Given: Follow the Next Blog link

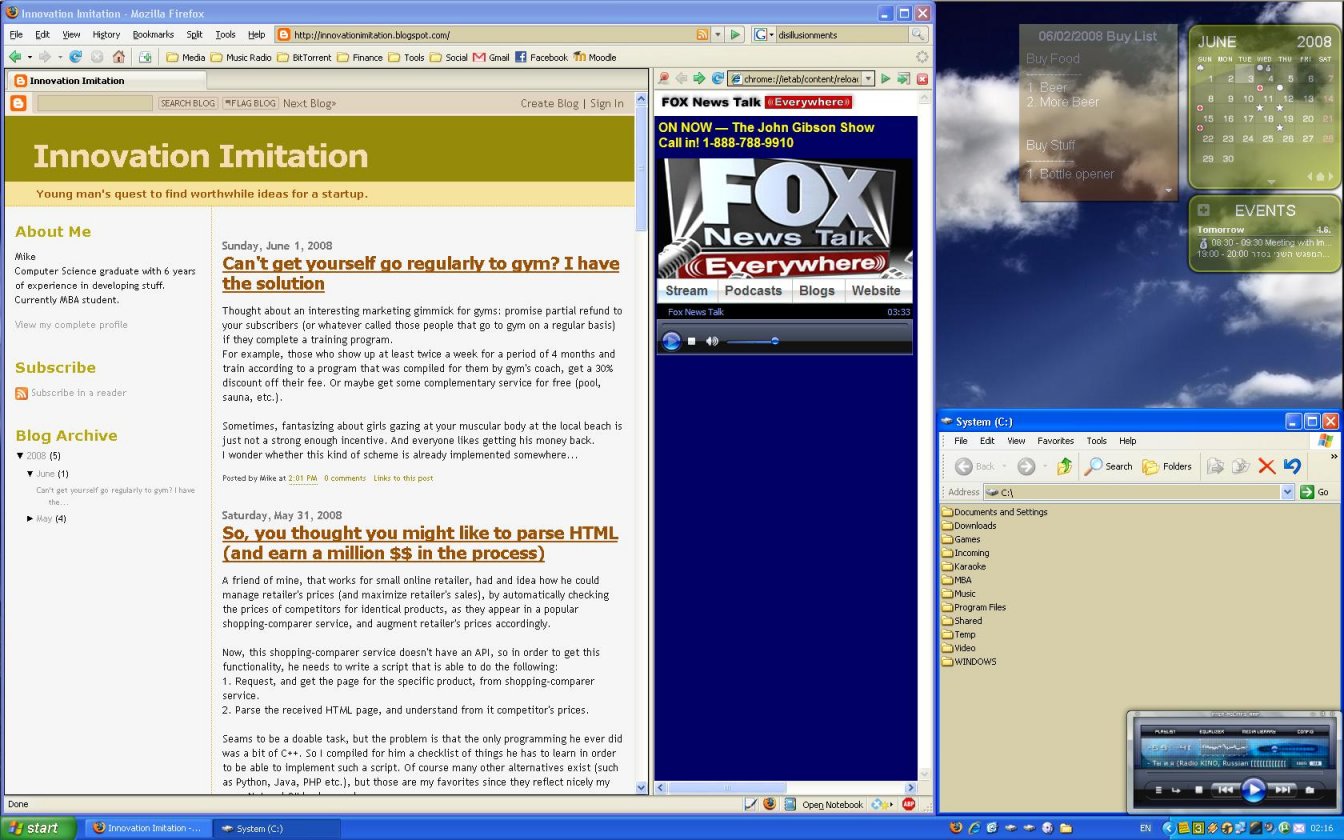Looking at the screenshot, I should tap(310, 103).
